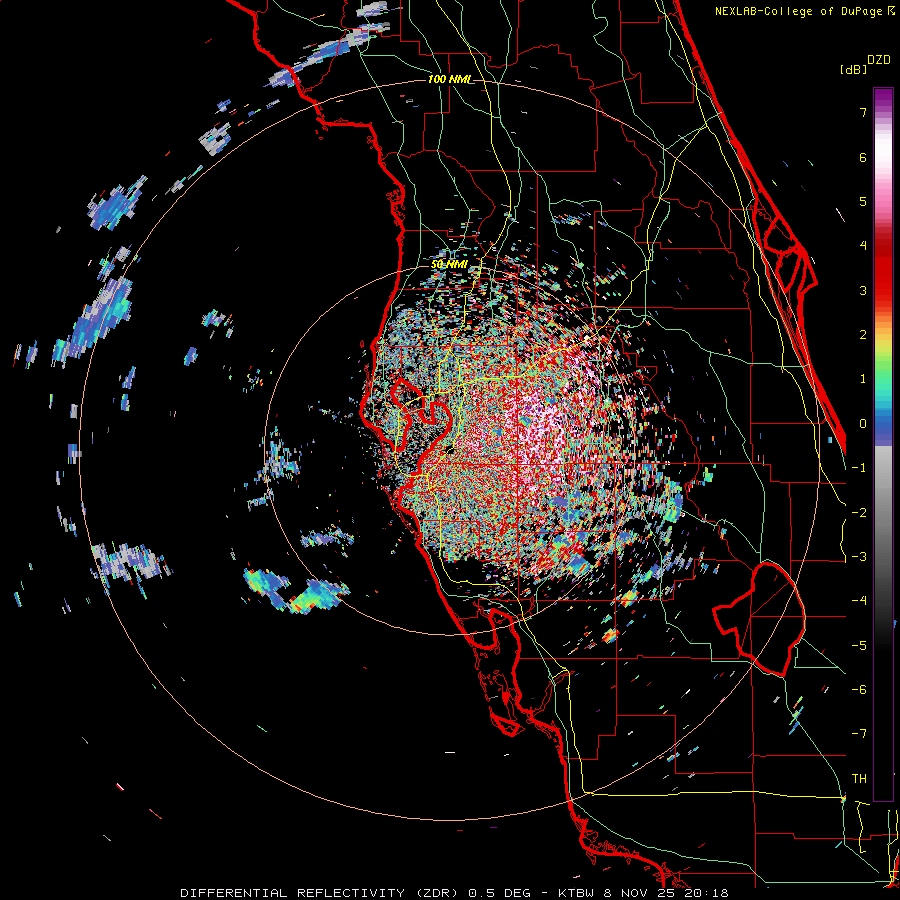Click the positive 5 scale value

tap(863, 201)
